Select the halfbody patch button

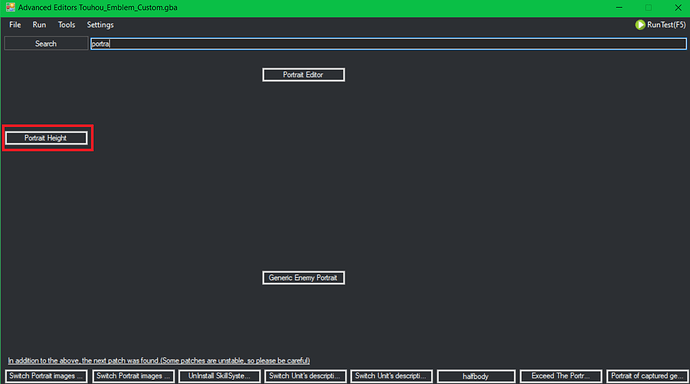476,376
